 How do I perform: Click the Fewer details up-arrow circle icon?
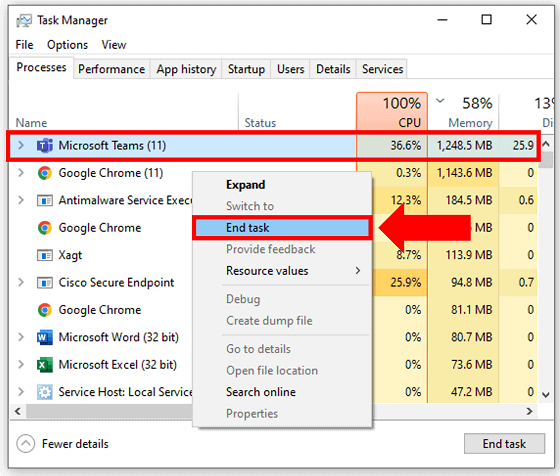point(26,444)
